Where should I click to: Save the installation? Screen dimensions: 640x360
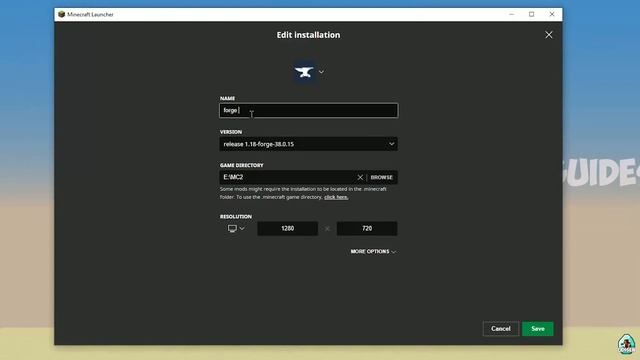point(538,329)
